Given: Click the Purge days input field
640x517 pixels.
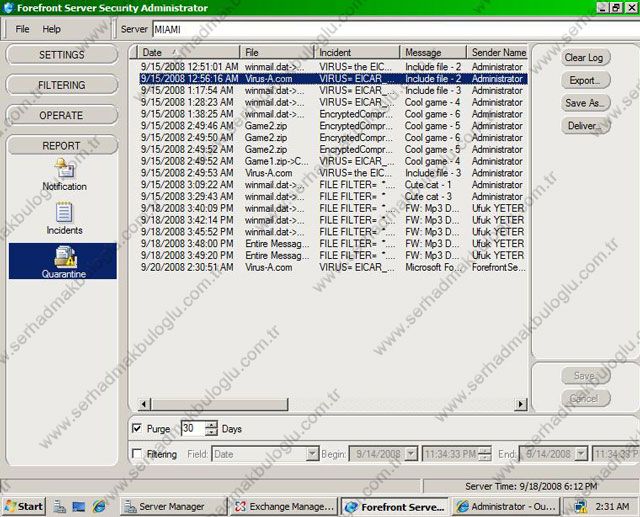Looking at the screenshot, I should coord(193,428).
